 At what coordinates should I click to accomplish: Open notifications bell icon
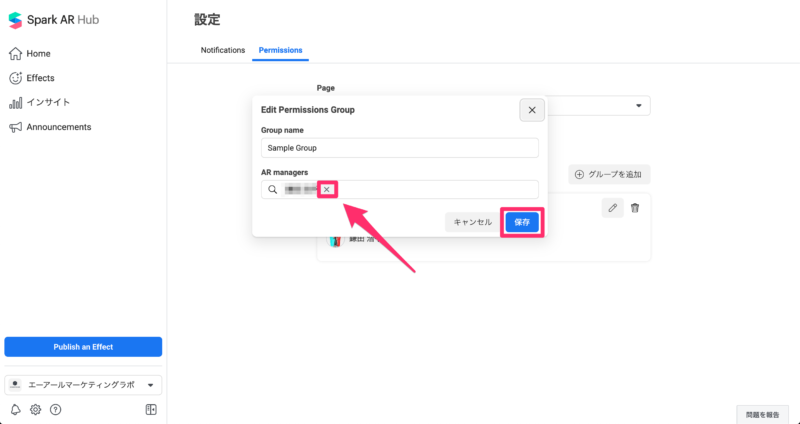pos(16,410)
